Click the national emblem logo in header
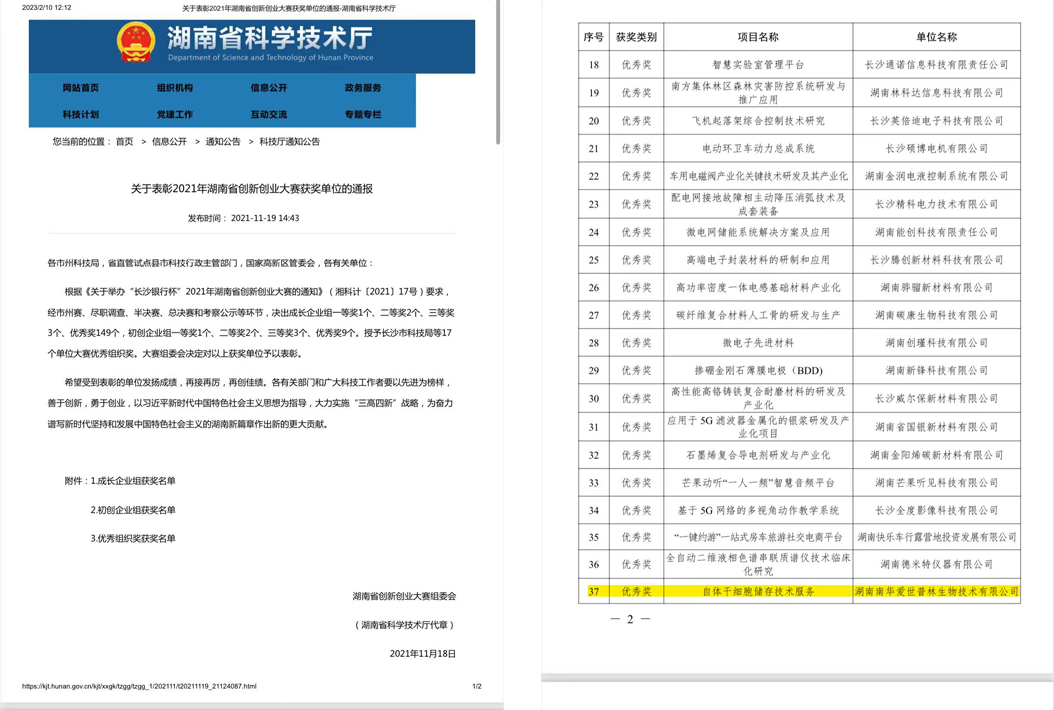Viewport: 1054px width, 710px height. pos(136,44)
